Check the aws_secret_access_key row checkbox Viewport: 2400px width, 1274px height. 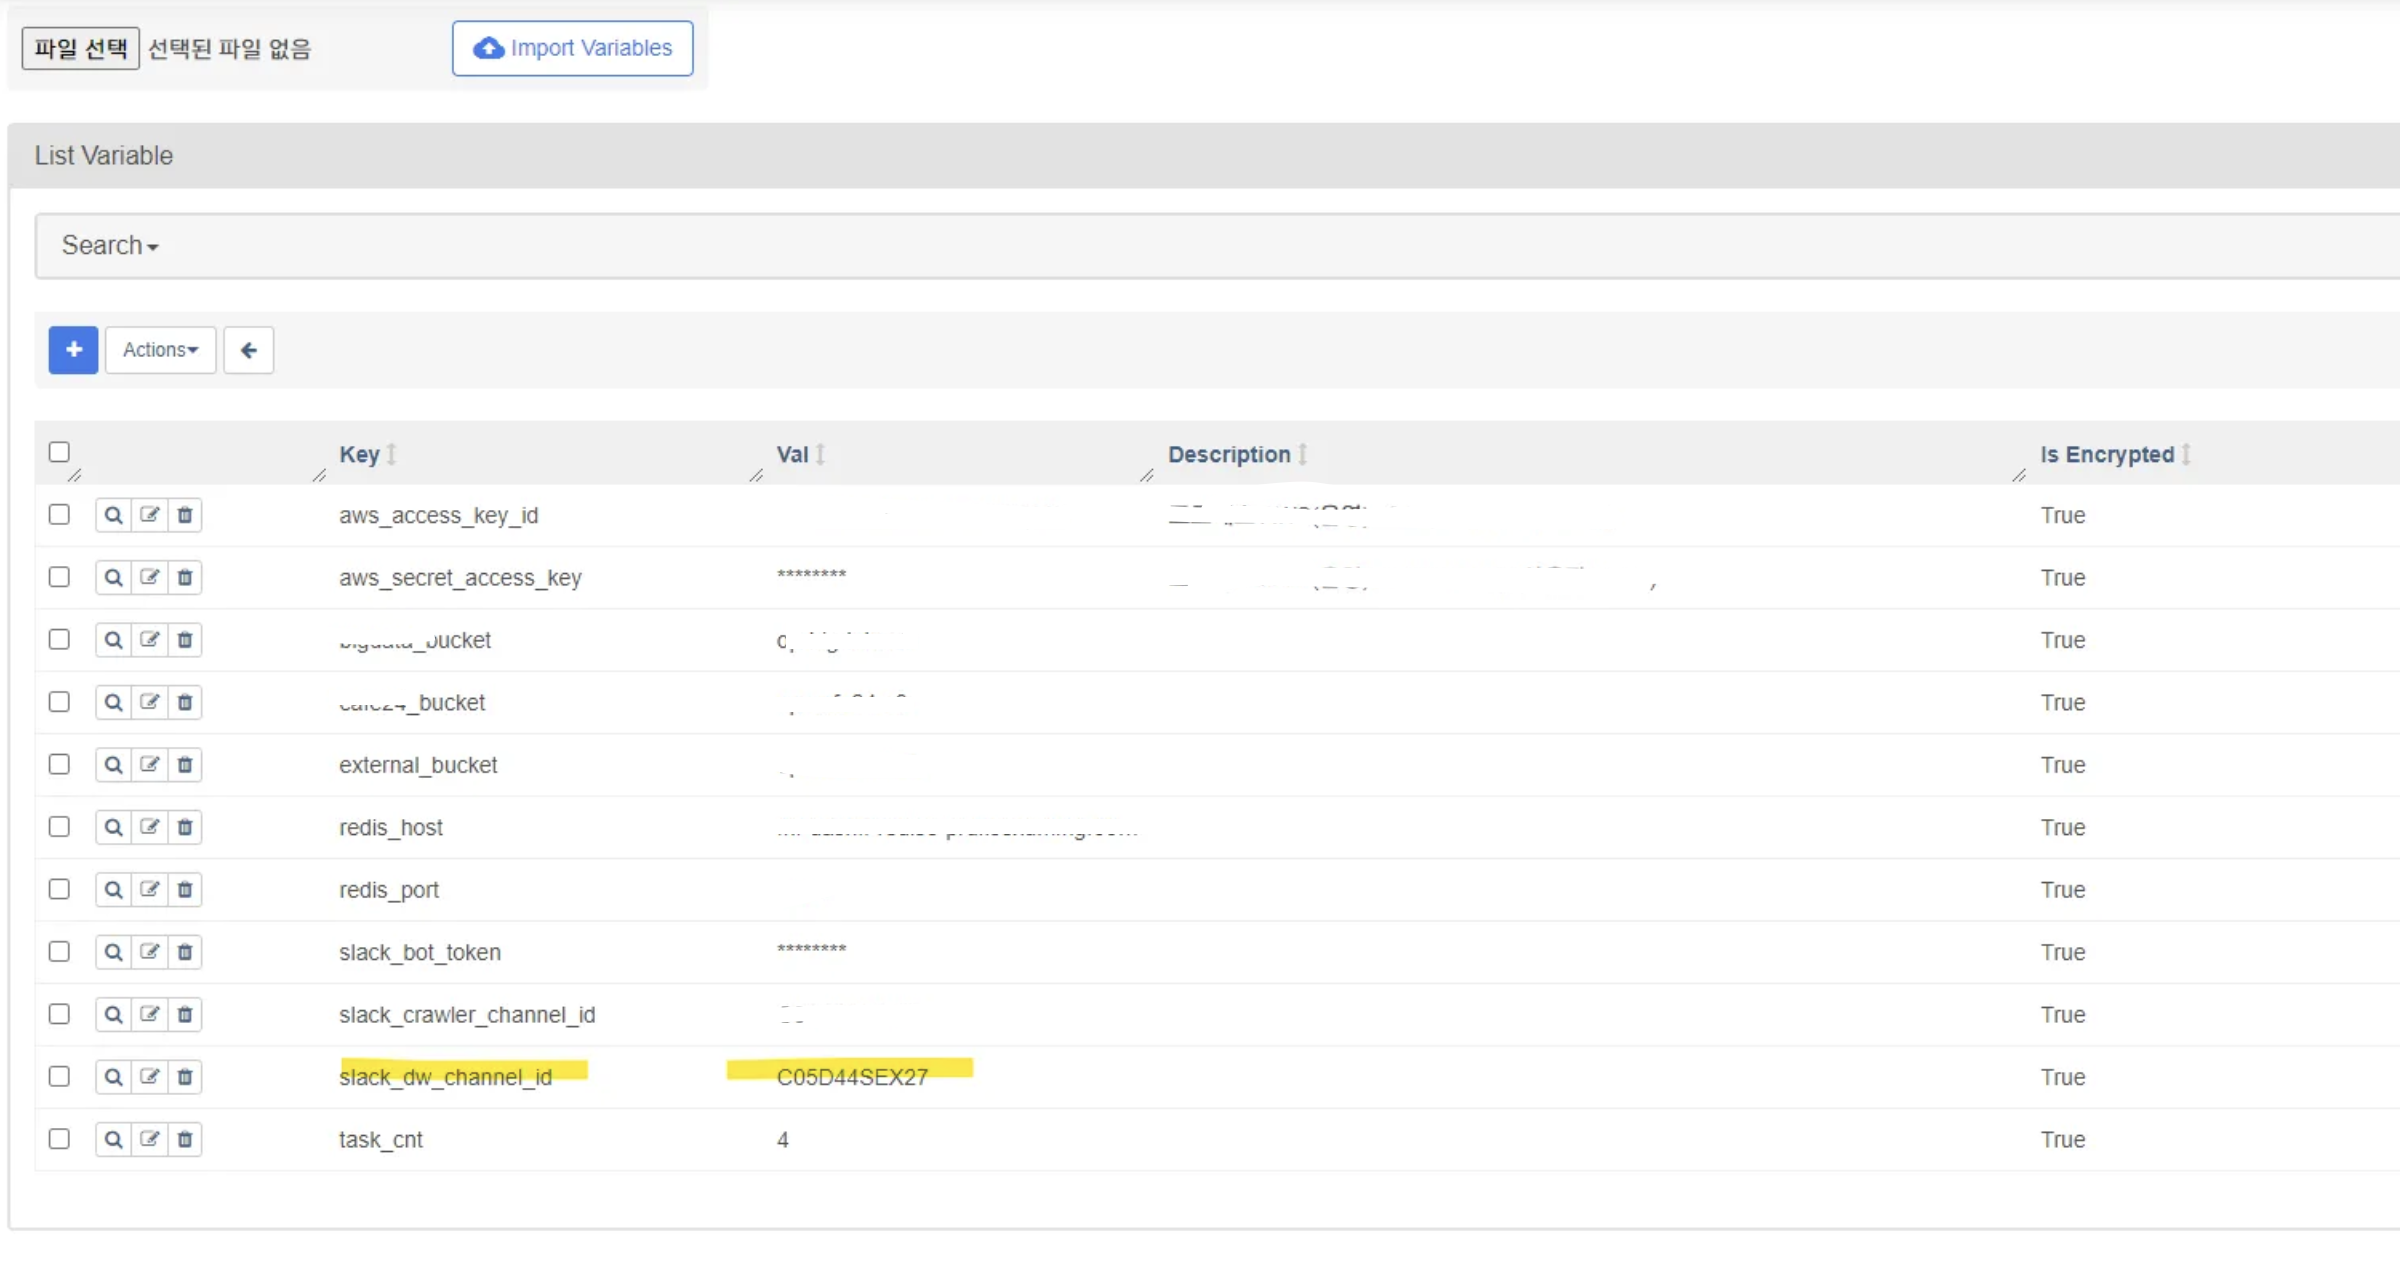pos(59,578)
